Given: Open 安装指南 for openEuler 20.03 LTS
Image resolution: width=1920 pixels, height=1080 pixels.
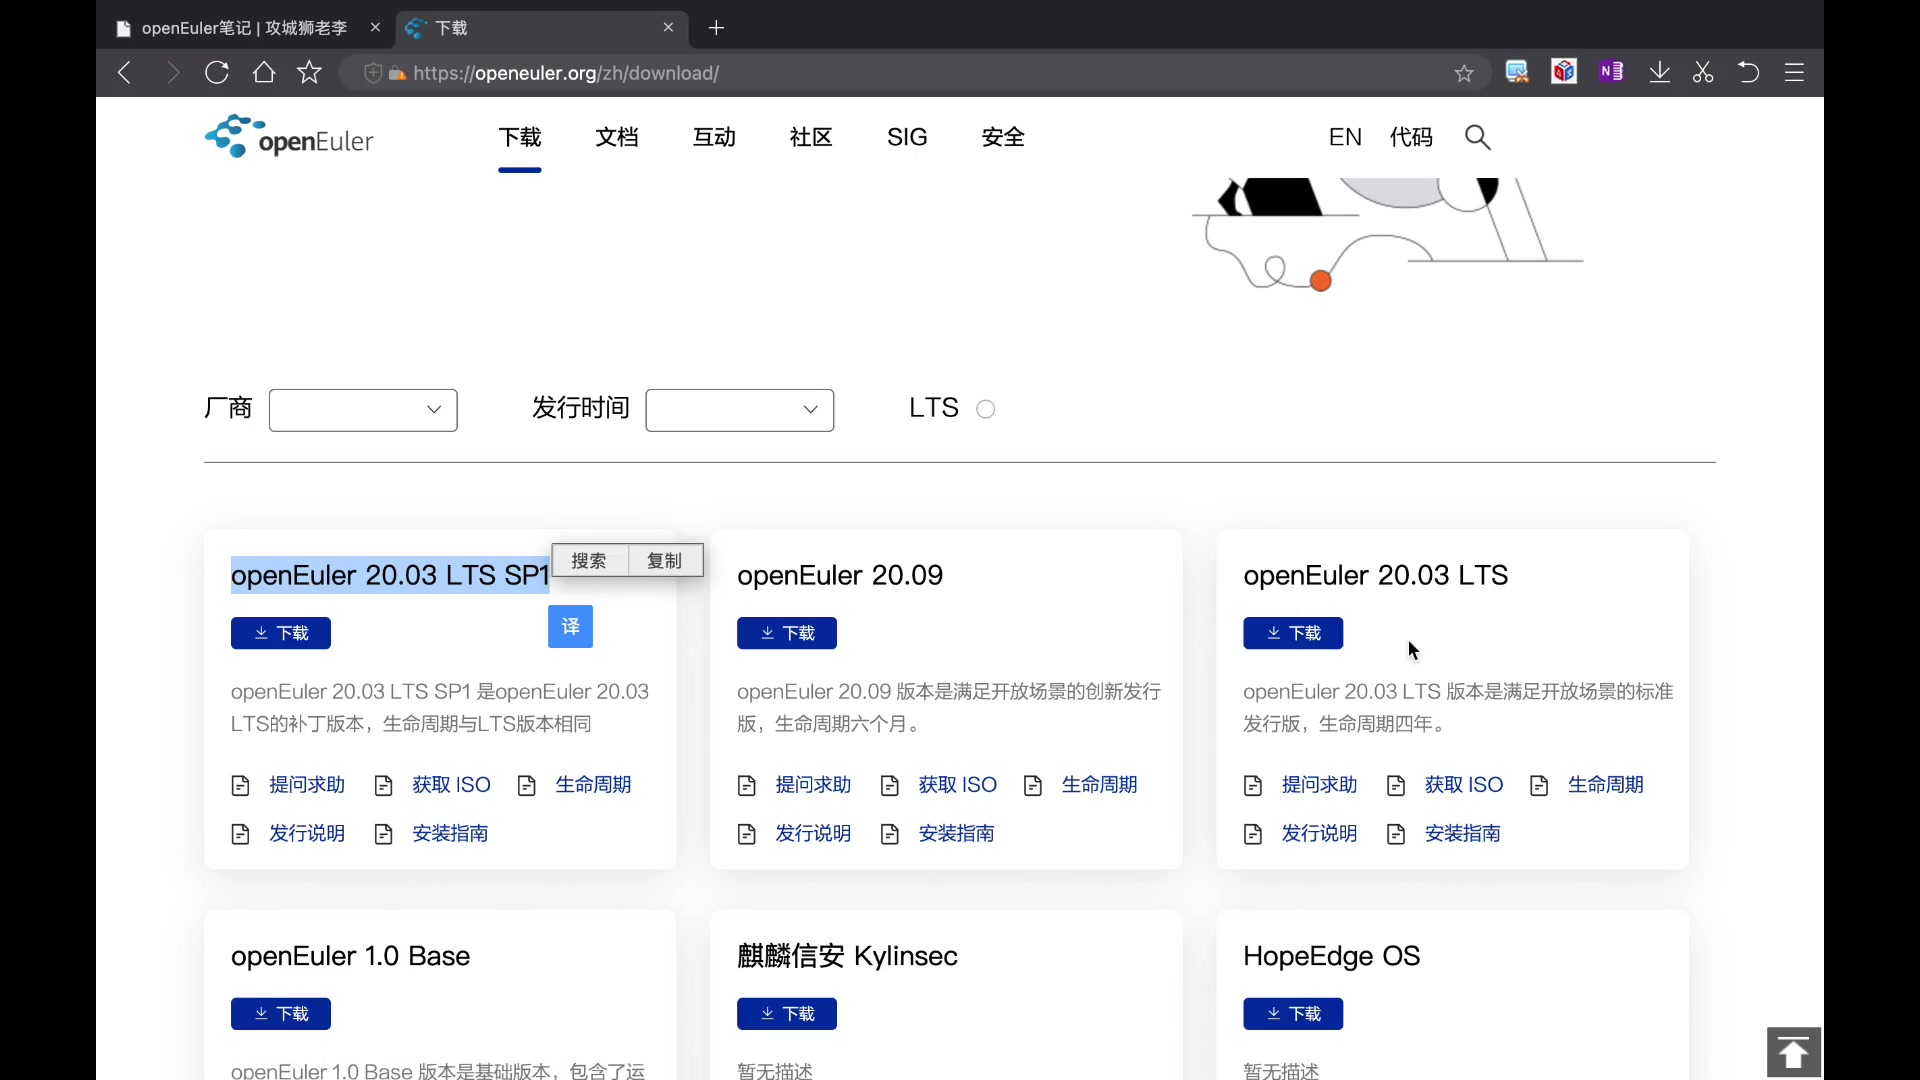Looking at the screenshot, I should (1462, 833).
